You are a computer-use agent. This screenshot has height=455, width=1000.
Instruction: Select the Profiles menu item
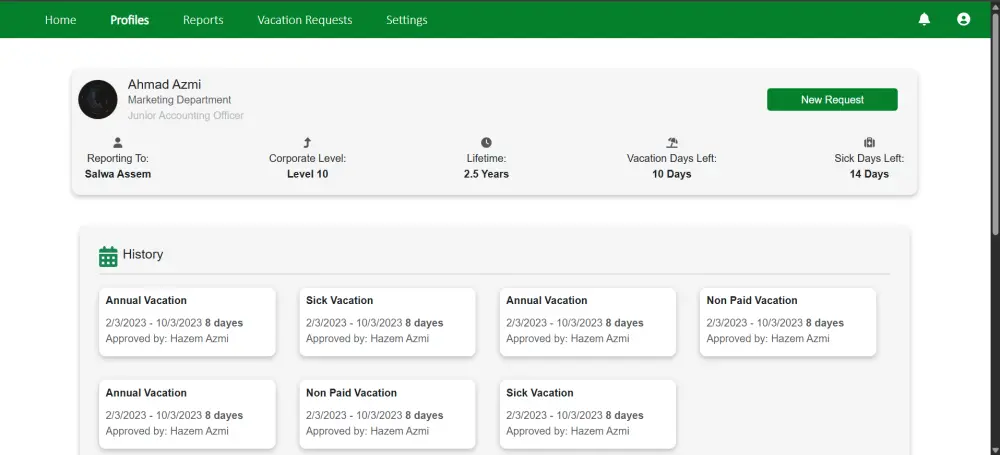coord(129,20)
